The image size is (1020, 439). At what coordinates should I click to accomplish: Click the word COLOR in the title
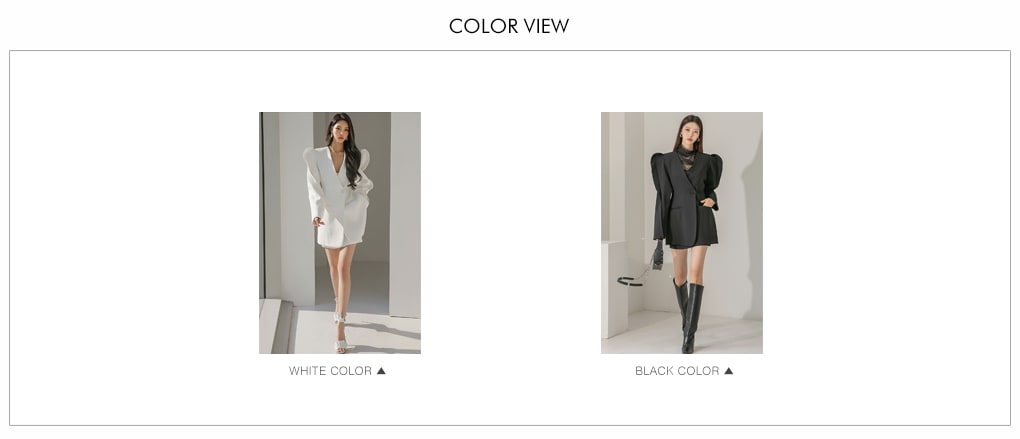coord(483,26)
